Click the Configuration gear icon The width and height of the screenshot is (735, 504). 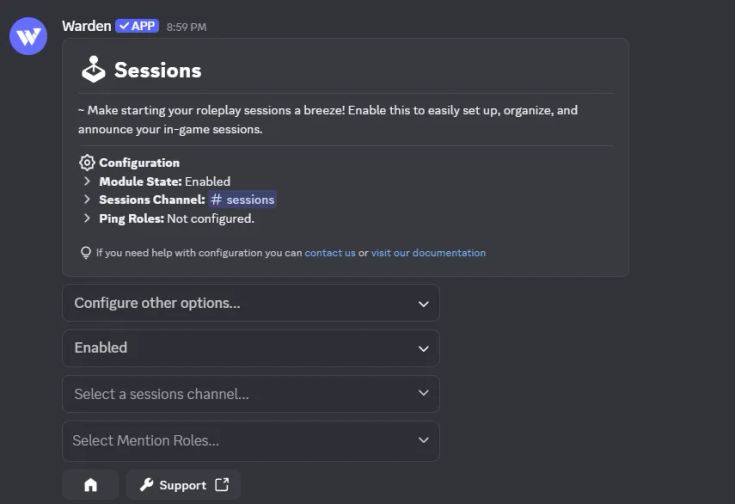pyautogui.click(x=87, y=162)
